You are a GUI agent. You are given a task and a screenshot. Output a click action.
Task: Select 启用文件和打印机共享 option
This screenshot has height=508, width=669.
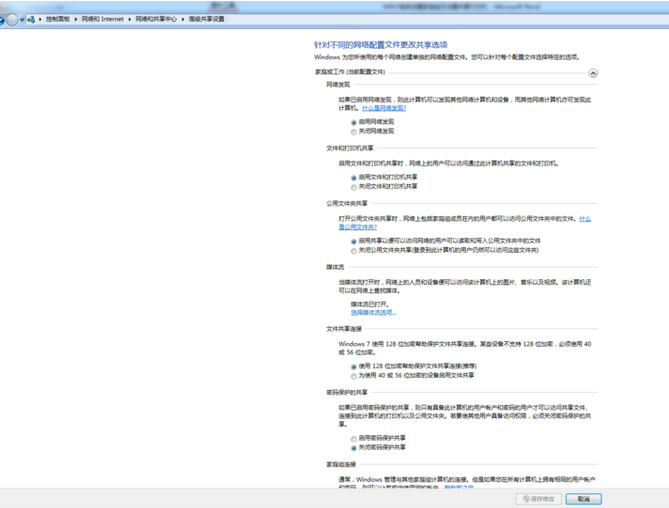point(354,178)
